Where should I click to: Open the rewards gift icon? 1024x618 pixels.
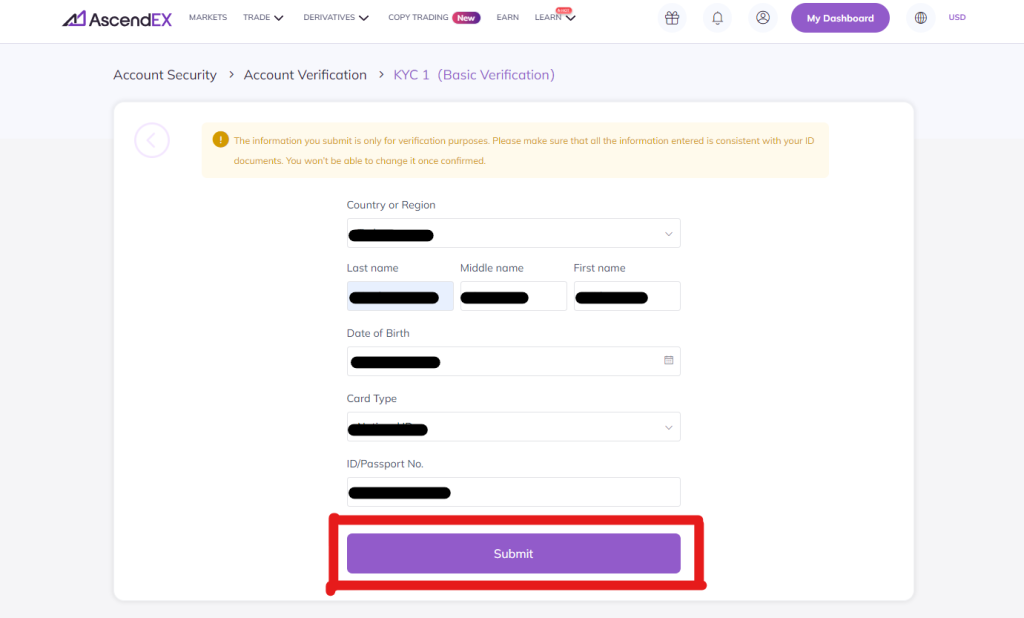671,17
